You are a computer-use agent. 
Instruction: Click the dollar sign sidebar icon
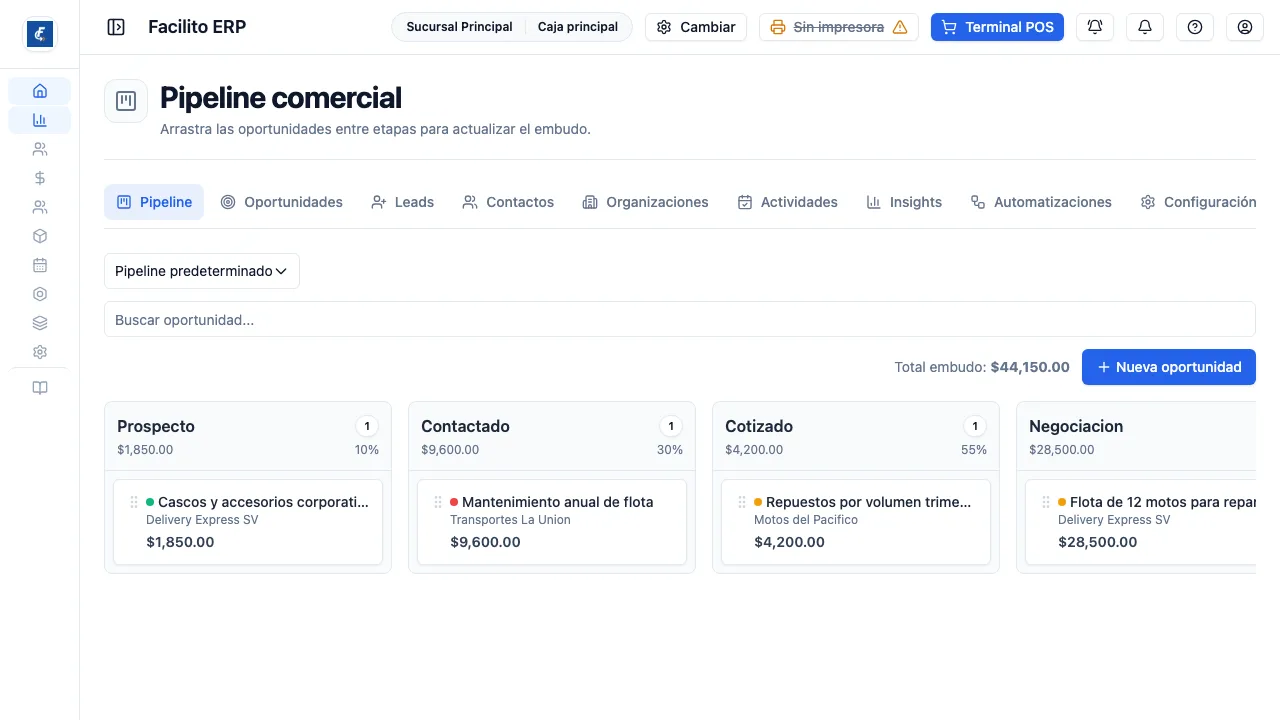point(40,178)
